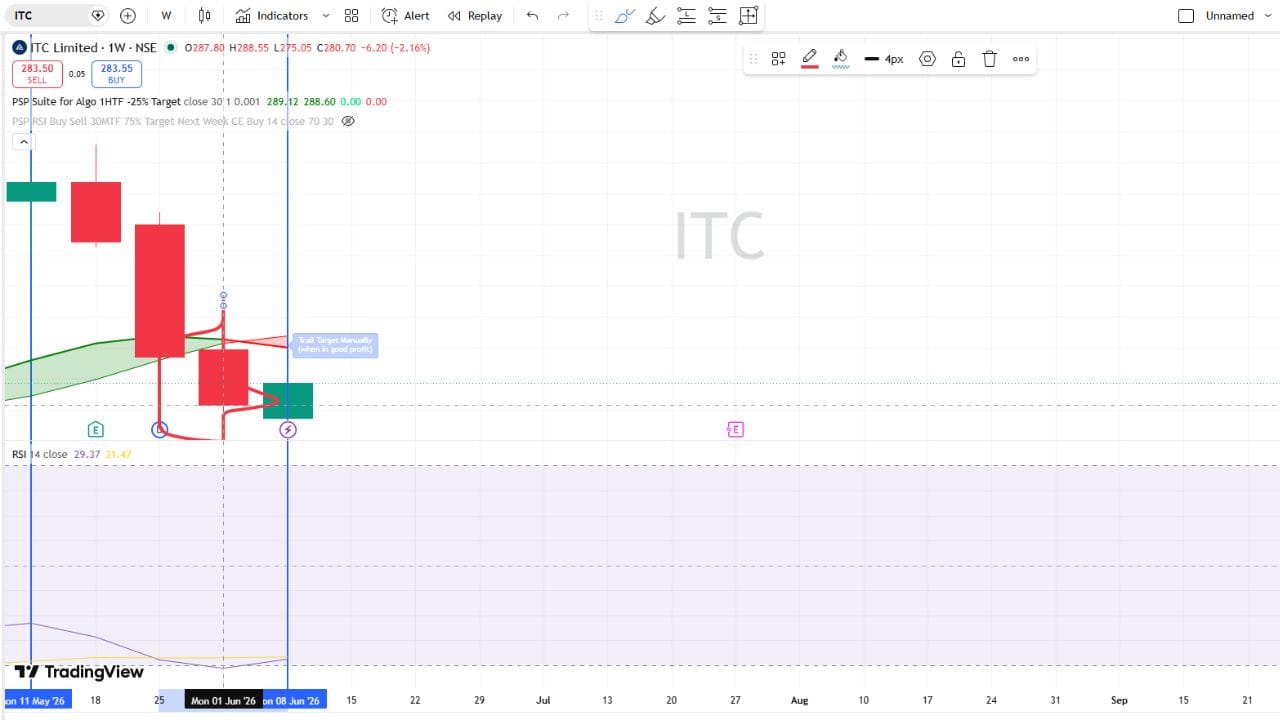
Task: Show the hidden PSP RSI indicator eye icon
Action: point(348,121)
